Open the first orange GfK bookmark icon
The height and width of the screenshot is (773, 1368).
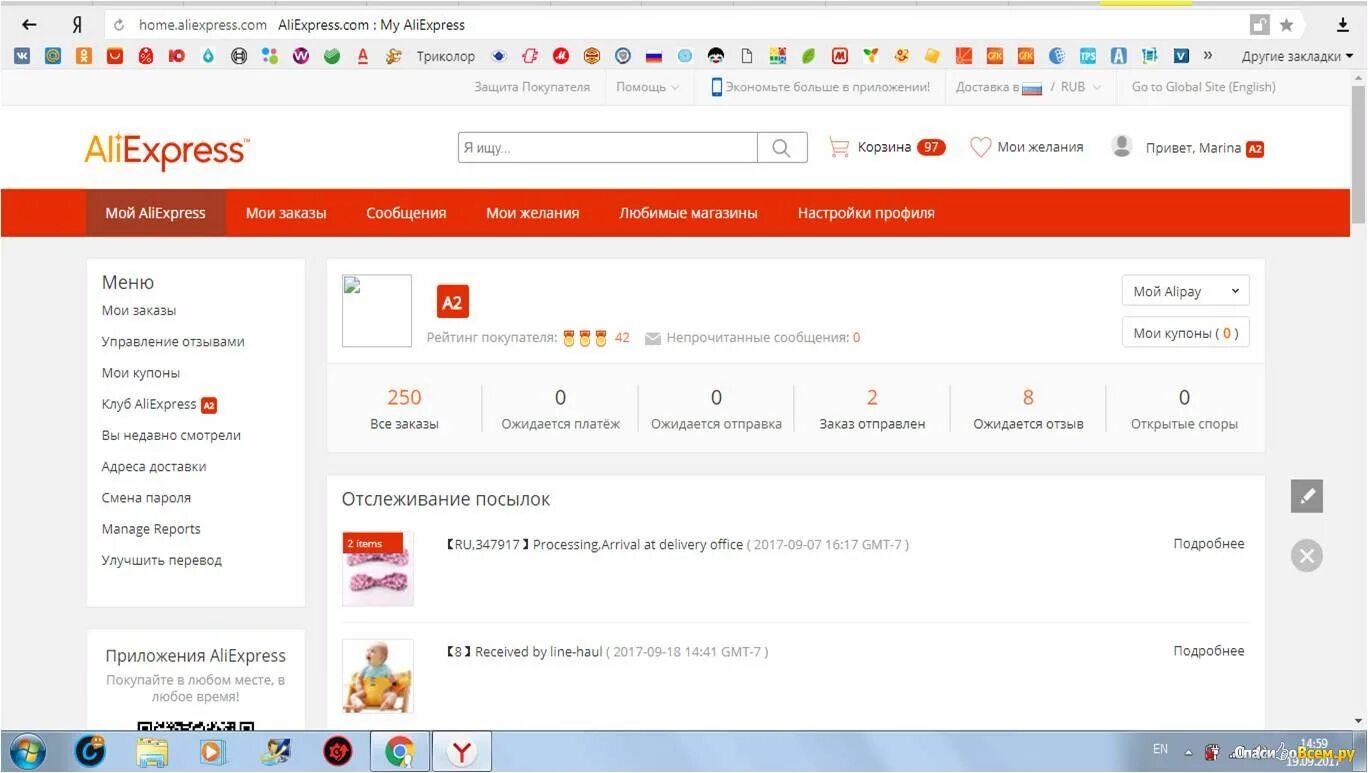point(995,56)
